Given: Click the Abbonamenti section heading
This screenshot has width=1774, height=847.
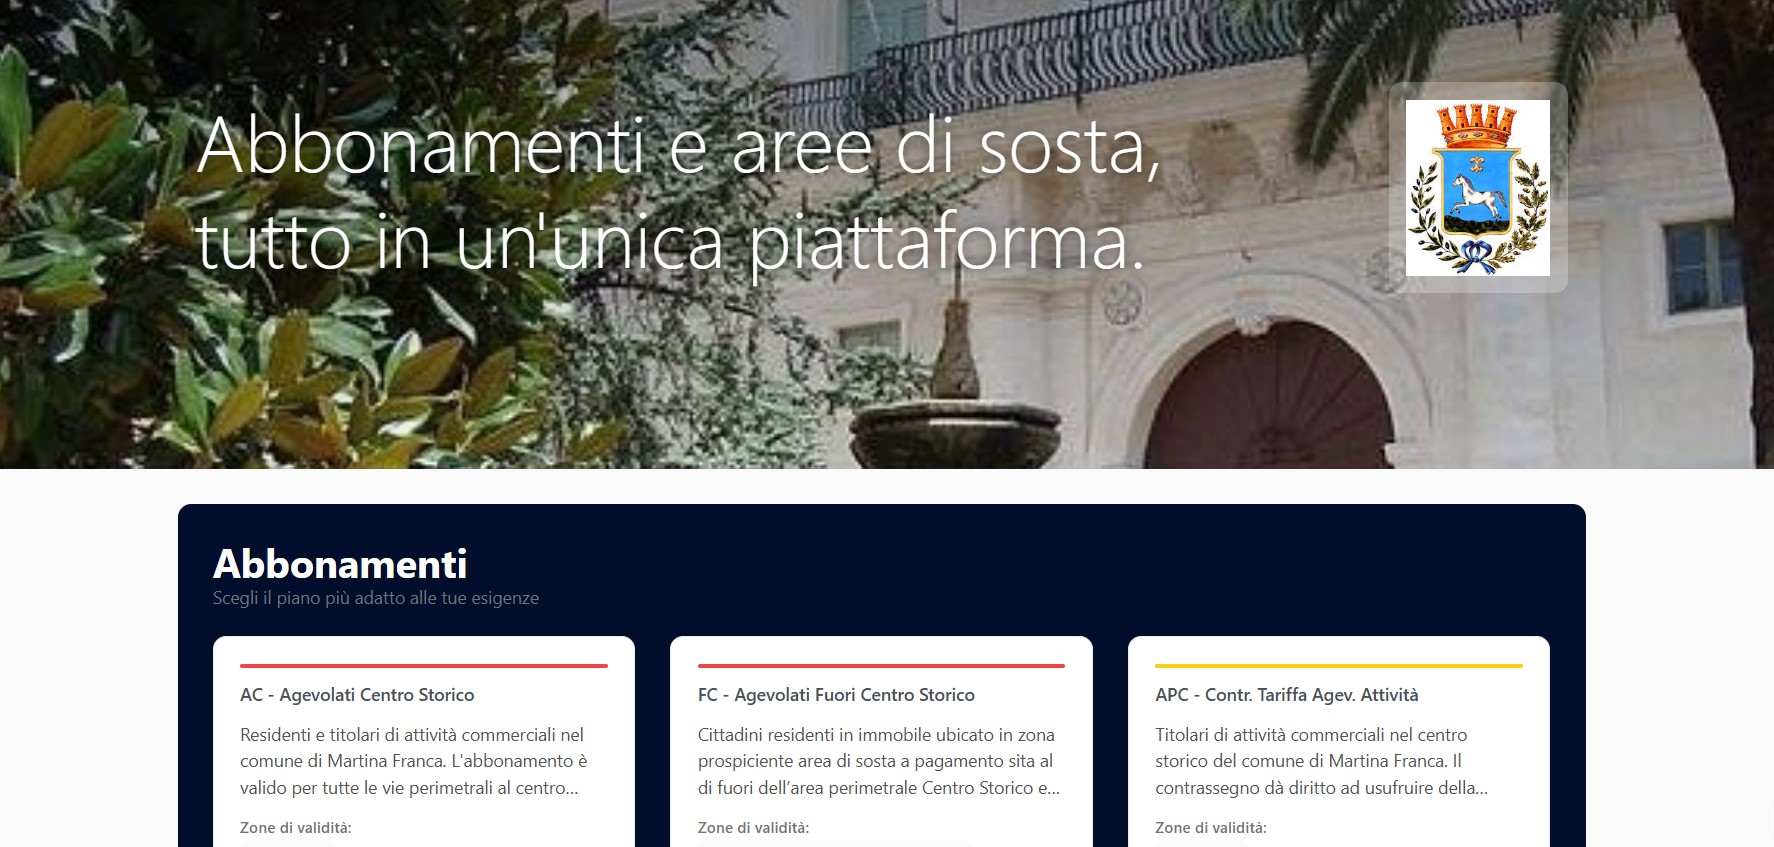Looking at the screenshot, I should [x=340, y=564].
